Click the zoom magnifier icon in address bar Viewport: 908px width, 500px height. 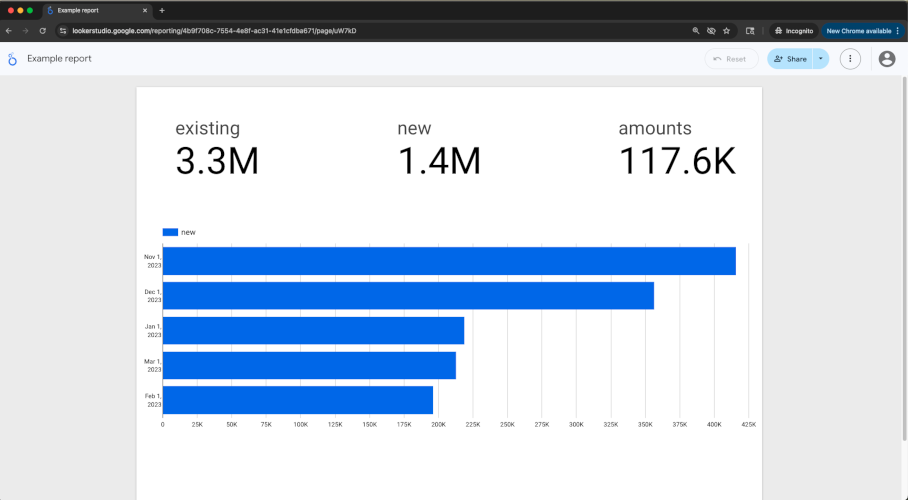(696, 31)
